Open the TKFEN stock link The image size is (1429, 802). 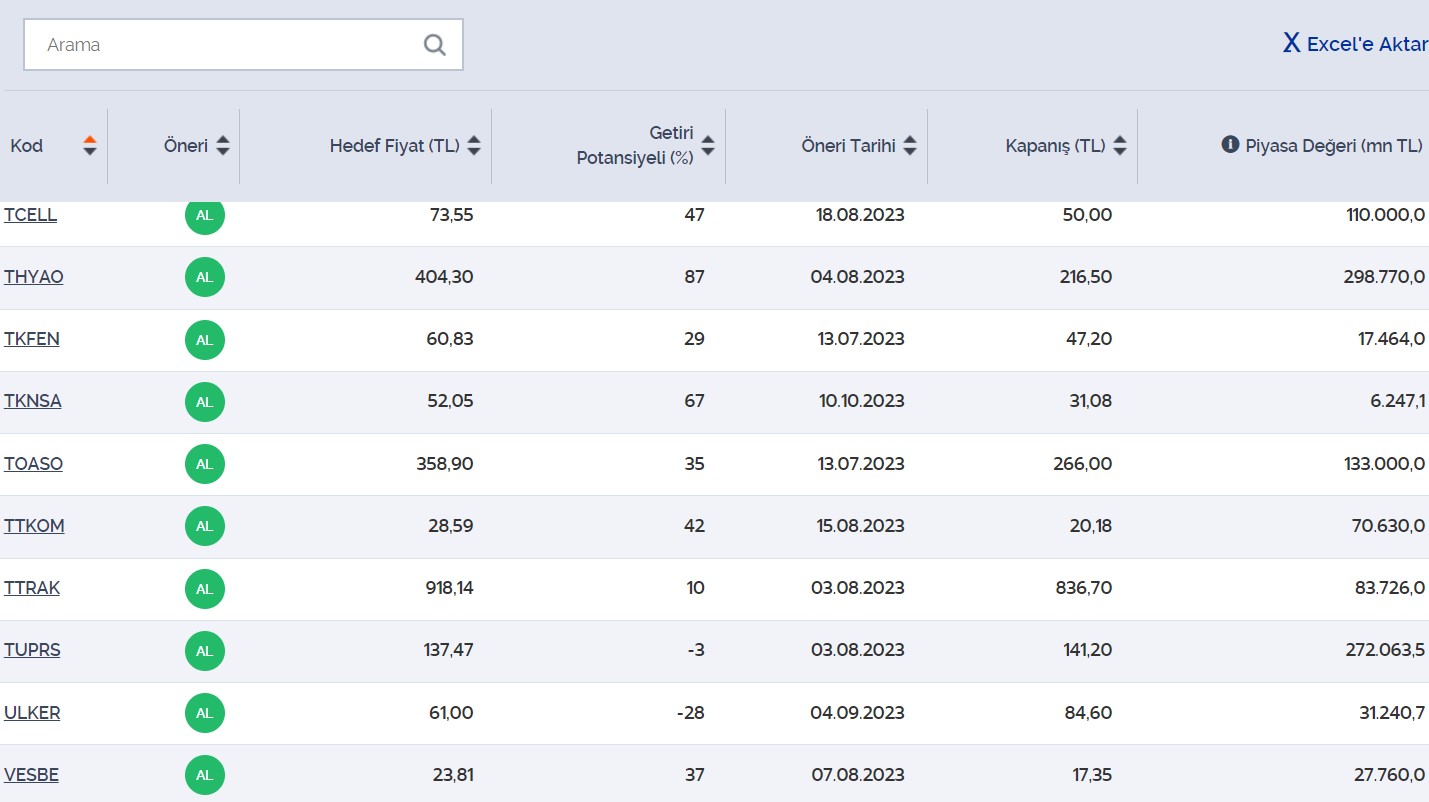(32, 339)
